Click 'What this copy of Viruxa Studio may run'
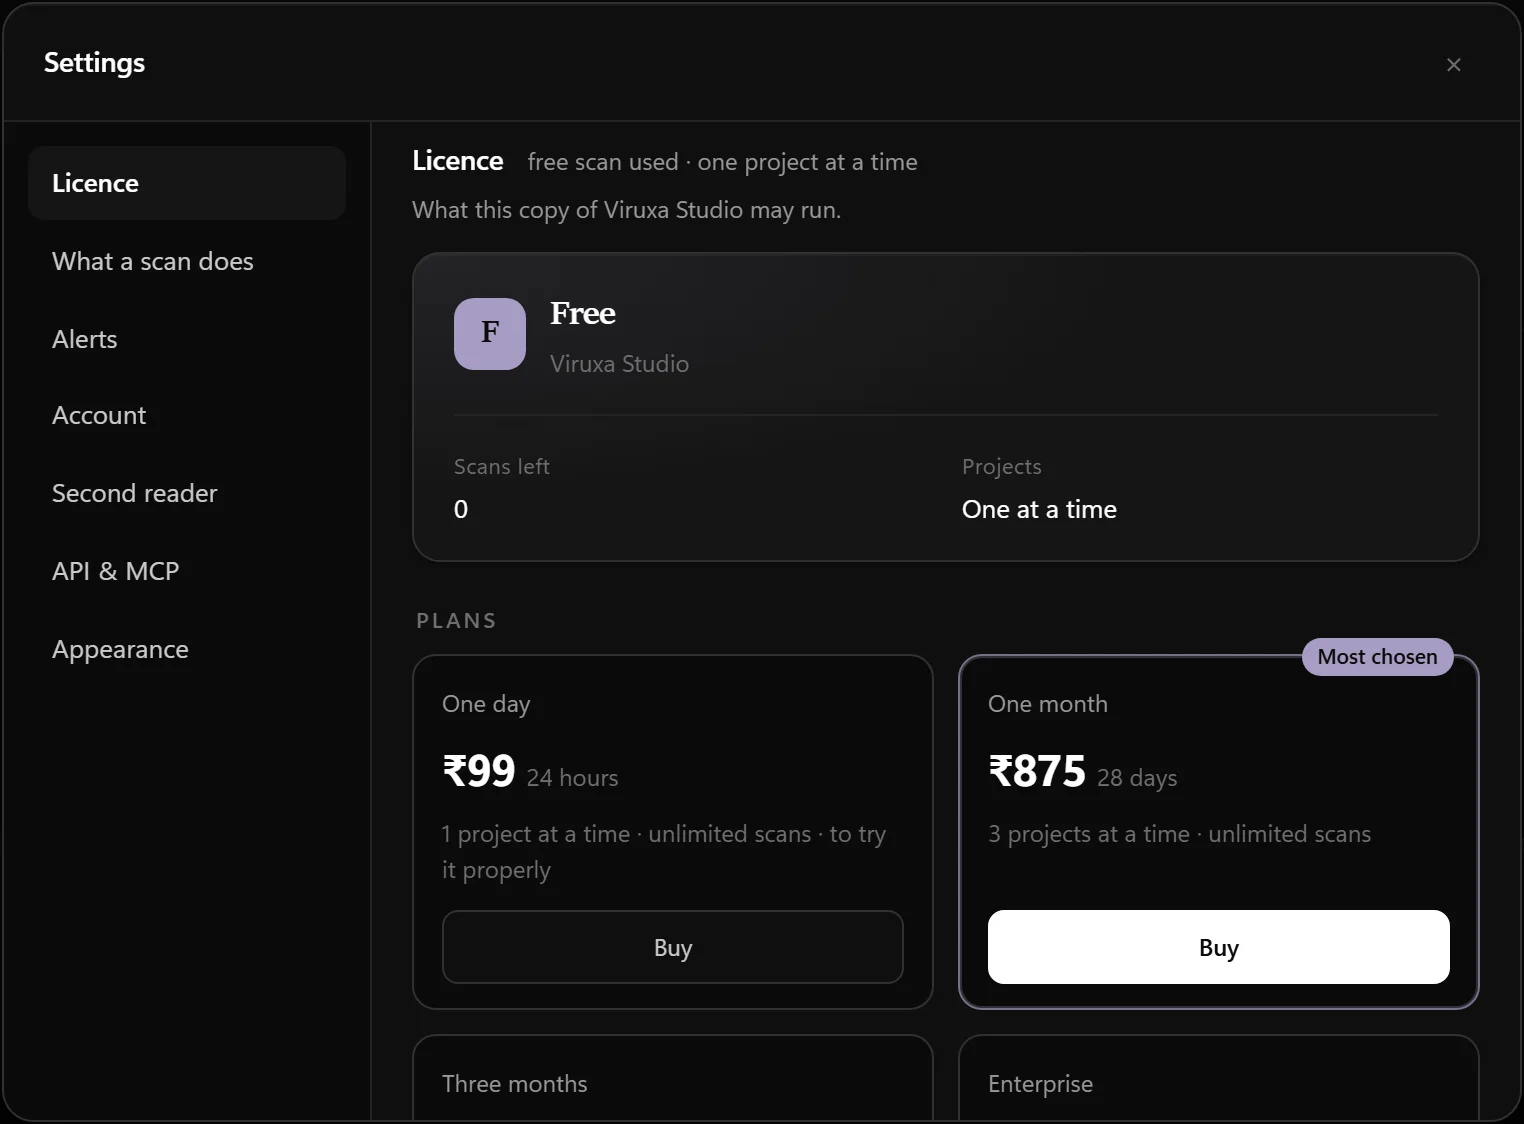 tap(626, 209)
